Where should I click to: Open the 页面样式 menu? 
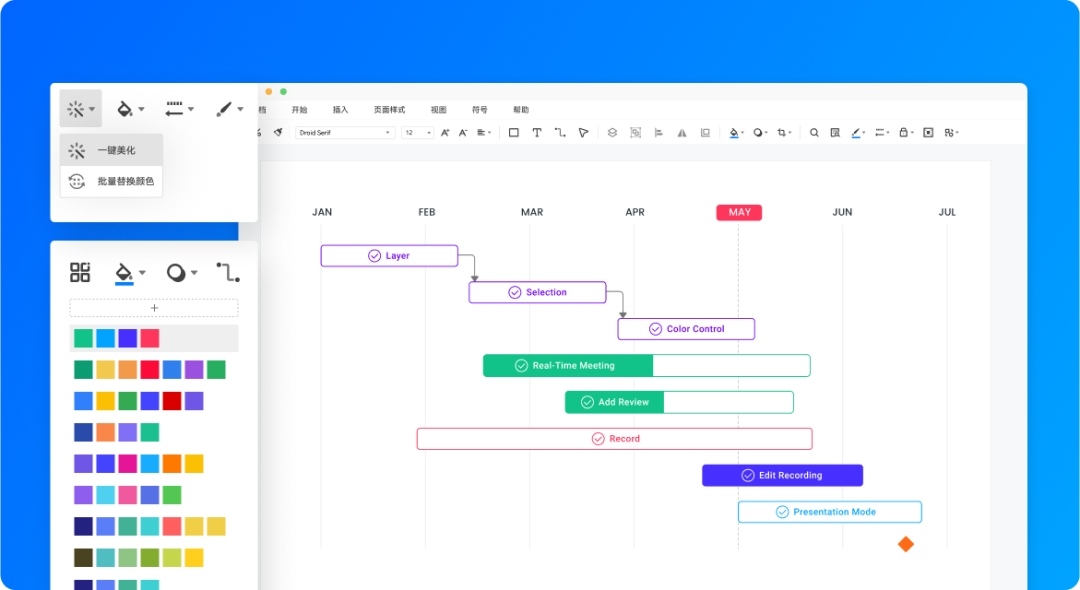pos(389,110)
